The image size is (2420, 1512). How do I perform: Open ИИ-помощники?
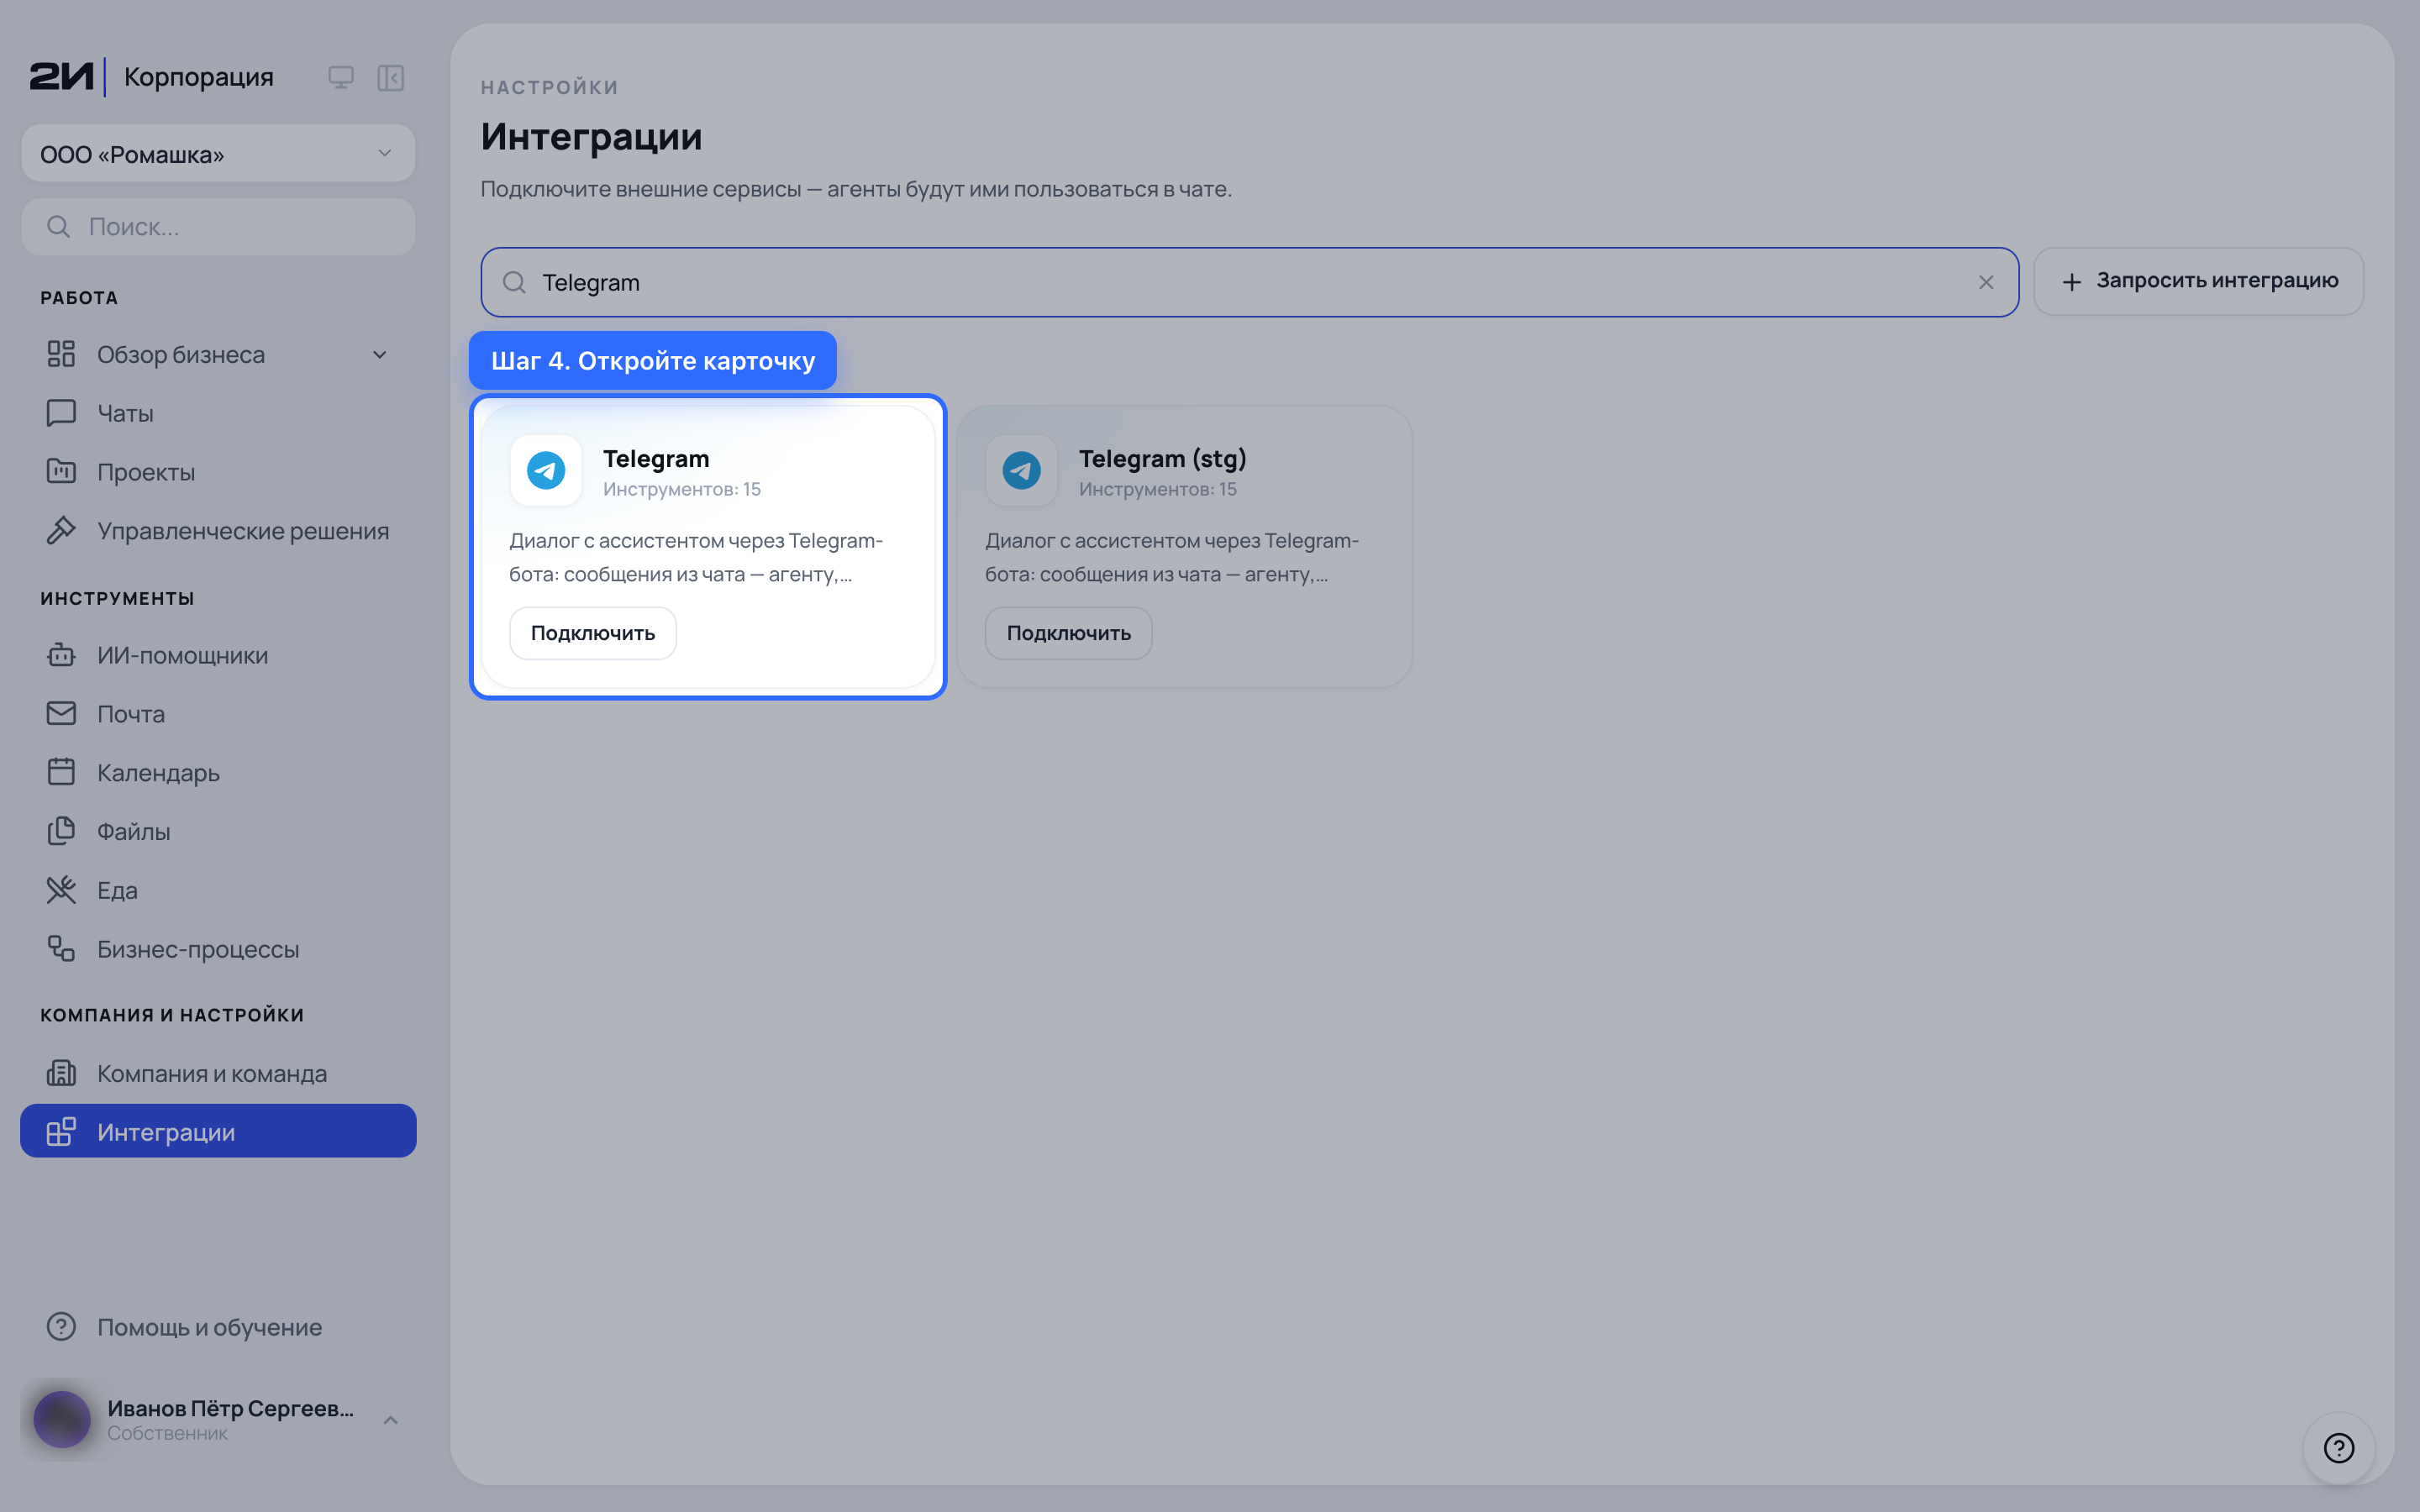pos(218,655)
